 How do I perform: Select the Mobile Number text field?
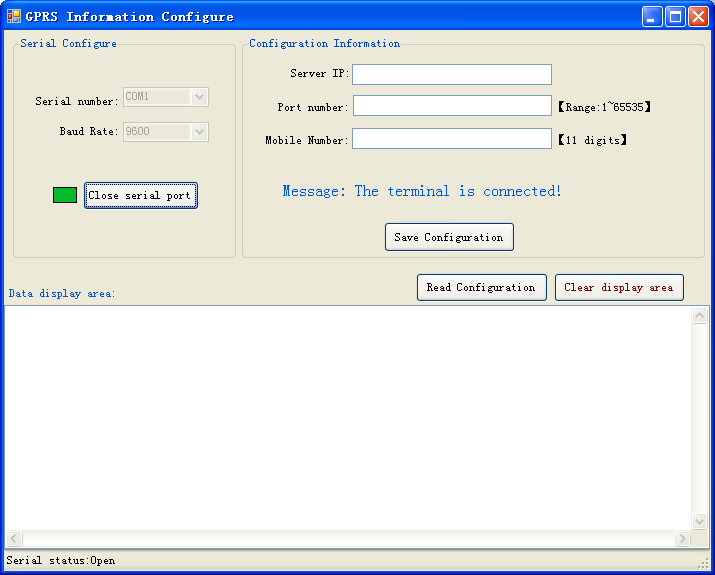click(x=451, y=139)
